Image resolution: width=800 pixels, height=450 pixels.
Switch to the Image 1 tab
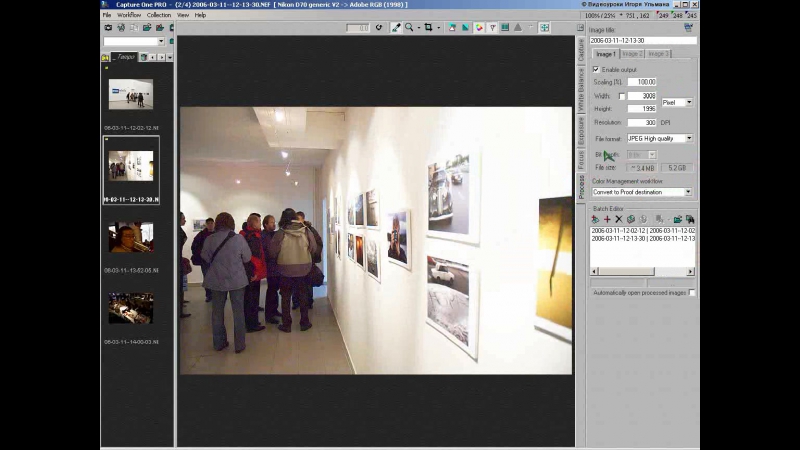606,54
